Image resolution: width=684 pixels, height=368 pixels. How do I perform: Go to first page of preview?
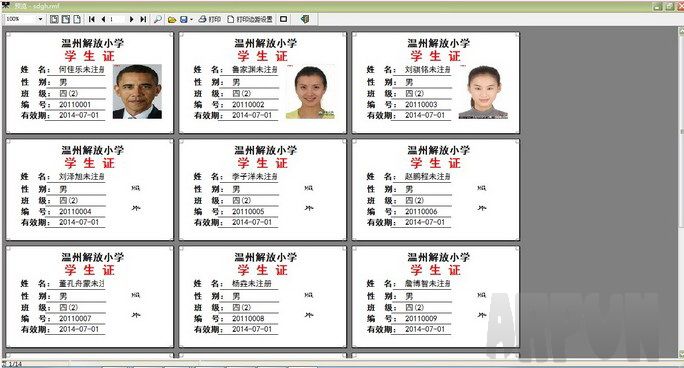[x=92, y=19]
